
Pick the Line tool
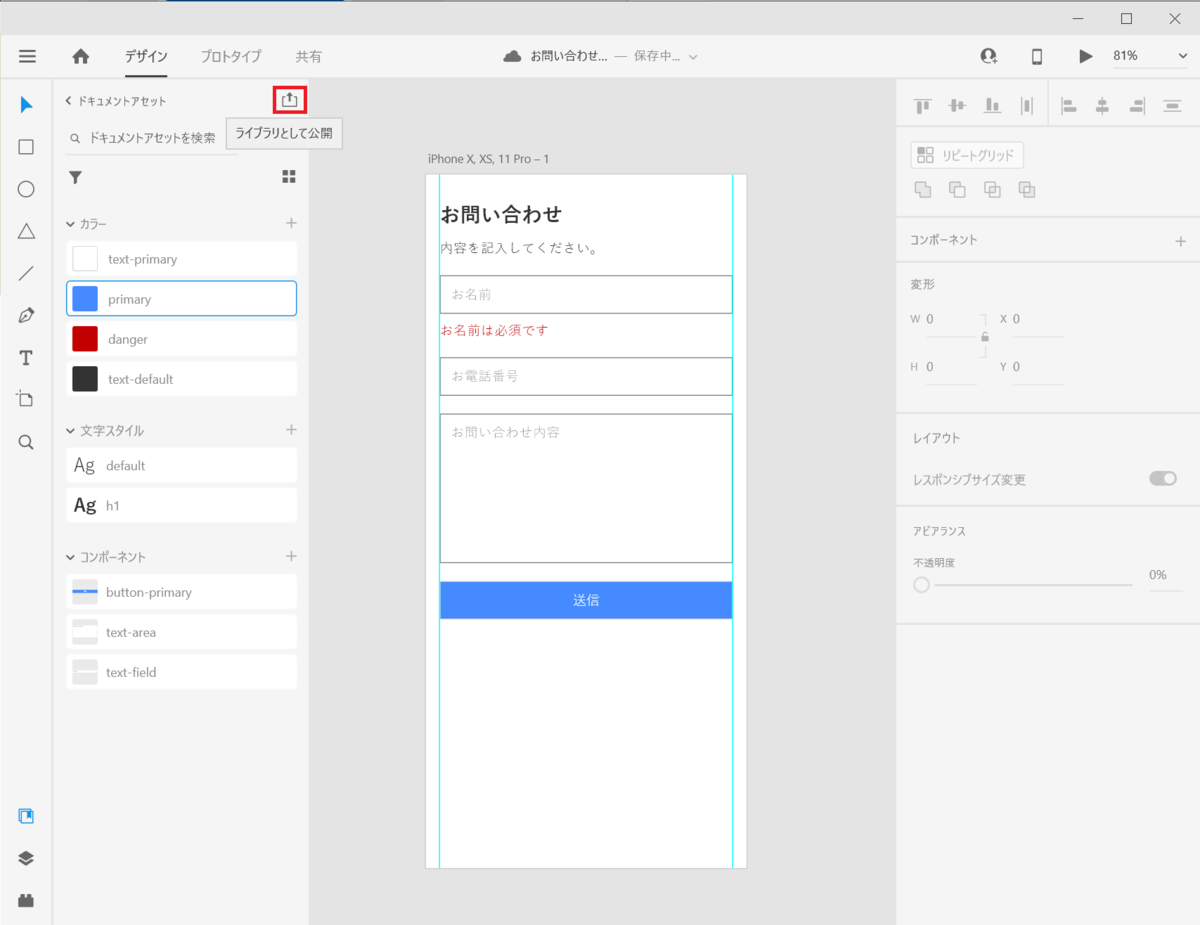[27, 273]
